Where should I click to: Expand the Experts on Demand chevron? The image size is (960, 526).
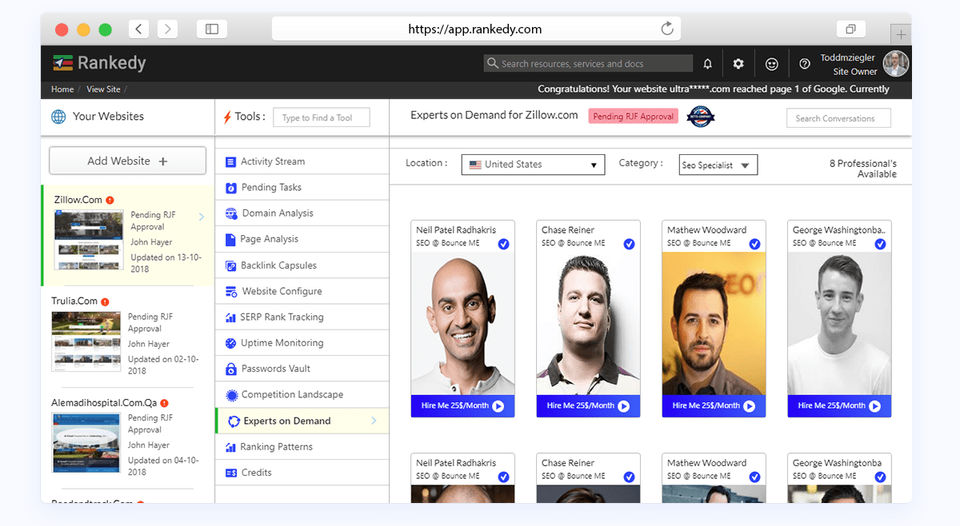[373, 421]
